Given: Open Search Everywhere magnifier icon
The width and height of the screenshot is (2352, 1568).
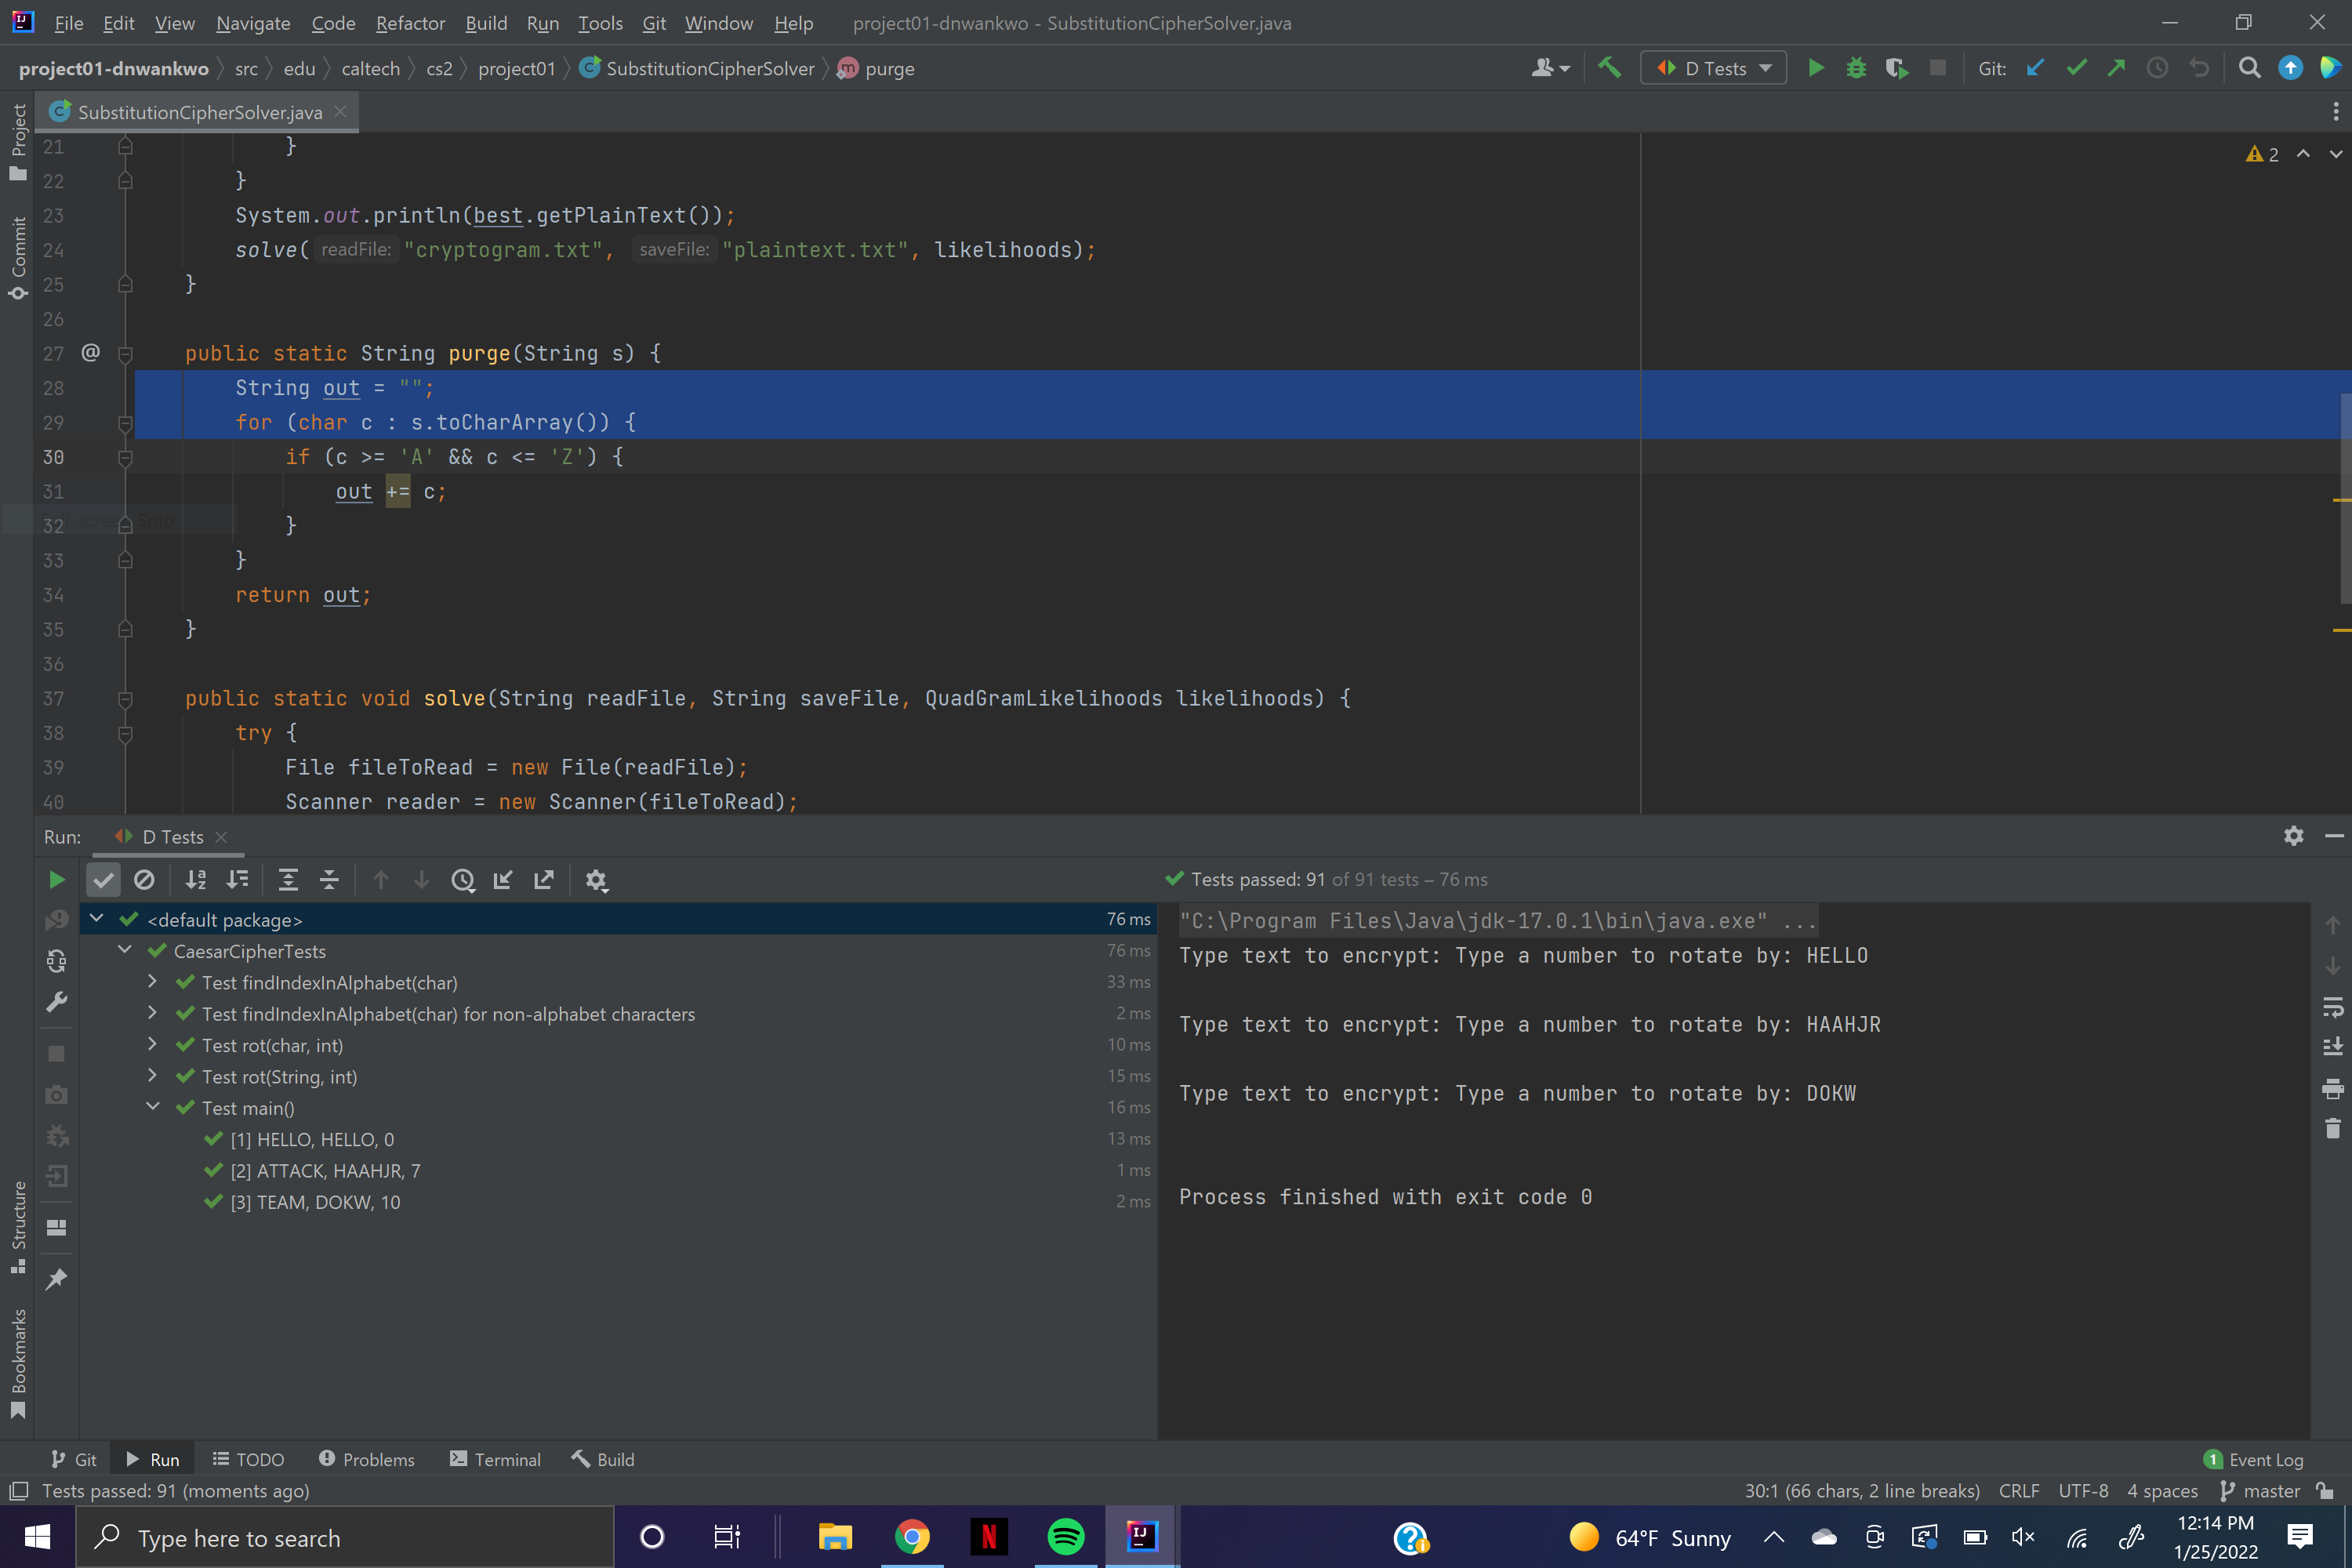Looking at the screenshot, I should pos(2249,68).
